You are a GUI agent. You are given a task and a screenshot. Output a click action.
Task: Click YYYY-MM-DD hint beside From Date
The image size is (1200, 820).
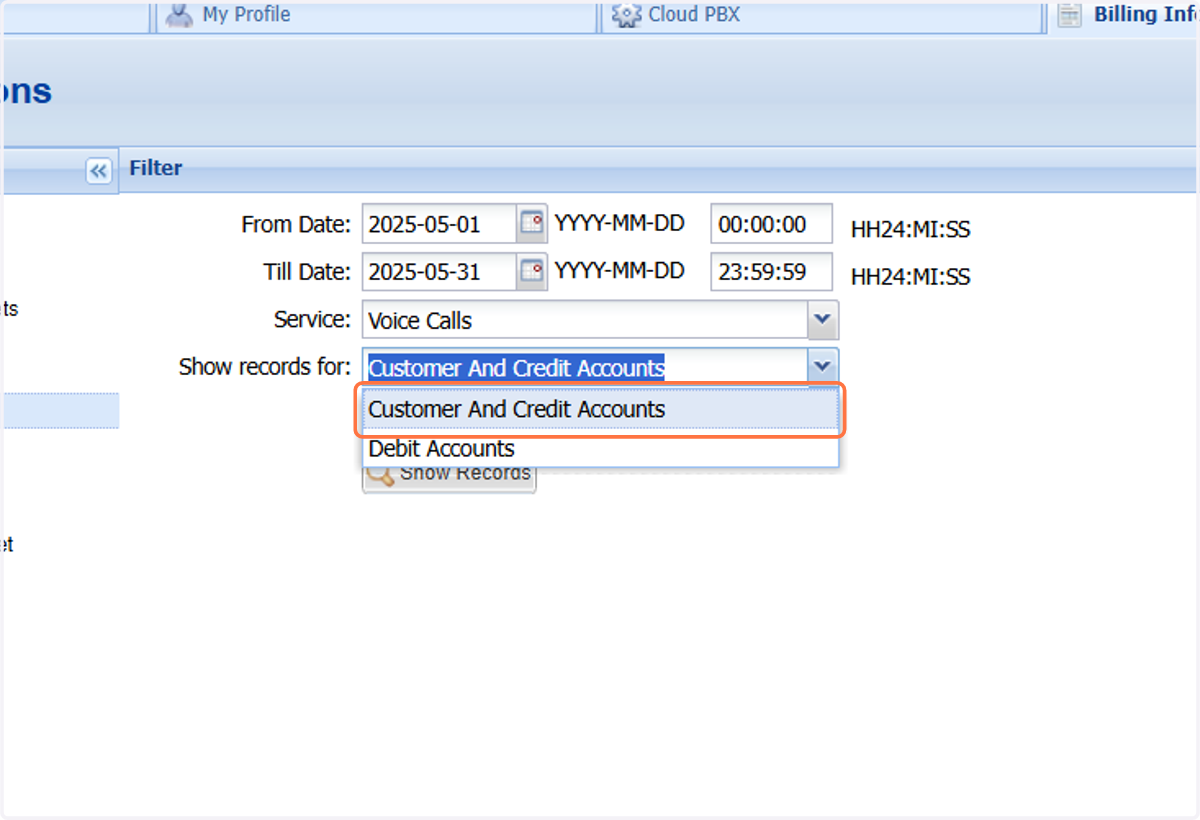[620, 223]
